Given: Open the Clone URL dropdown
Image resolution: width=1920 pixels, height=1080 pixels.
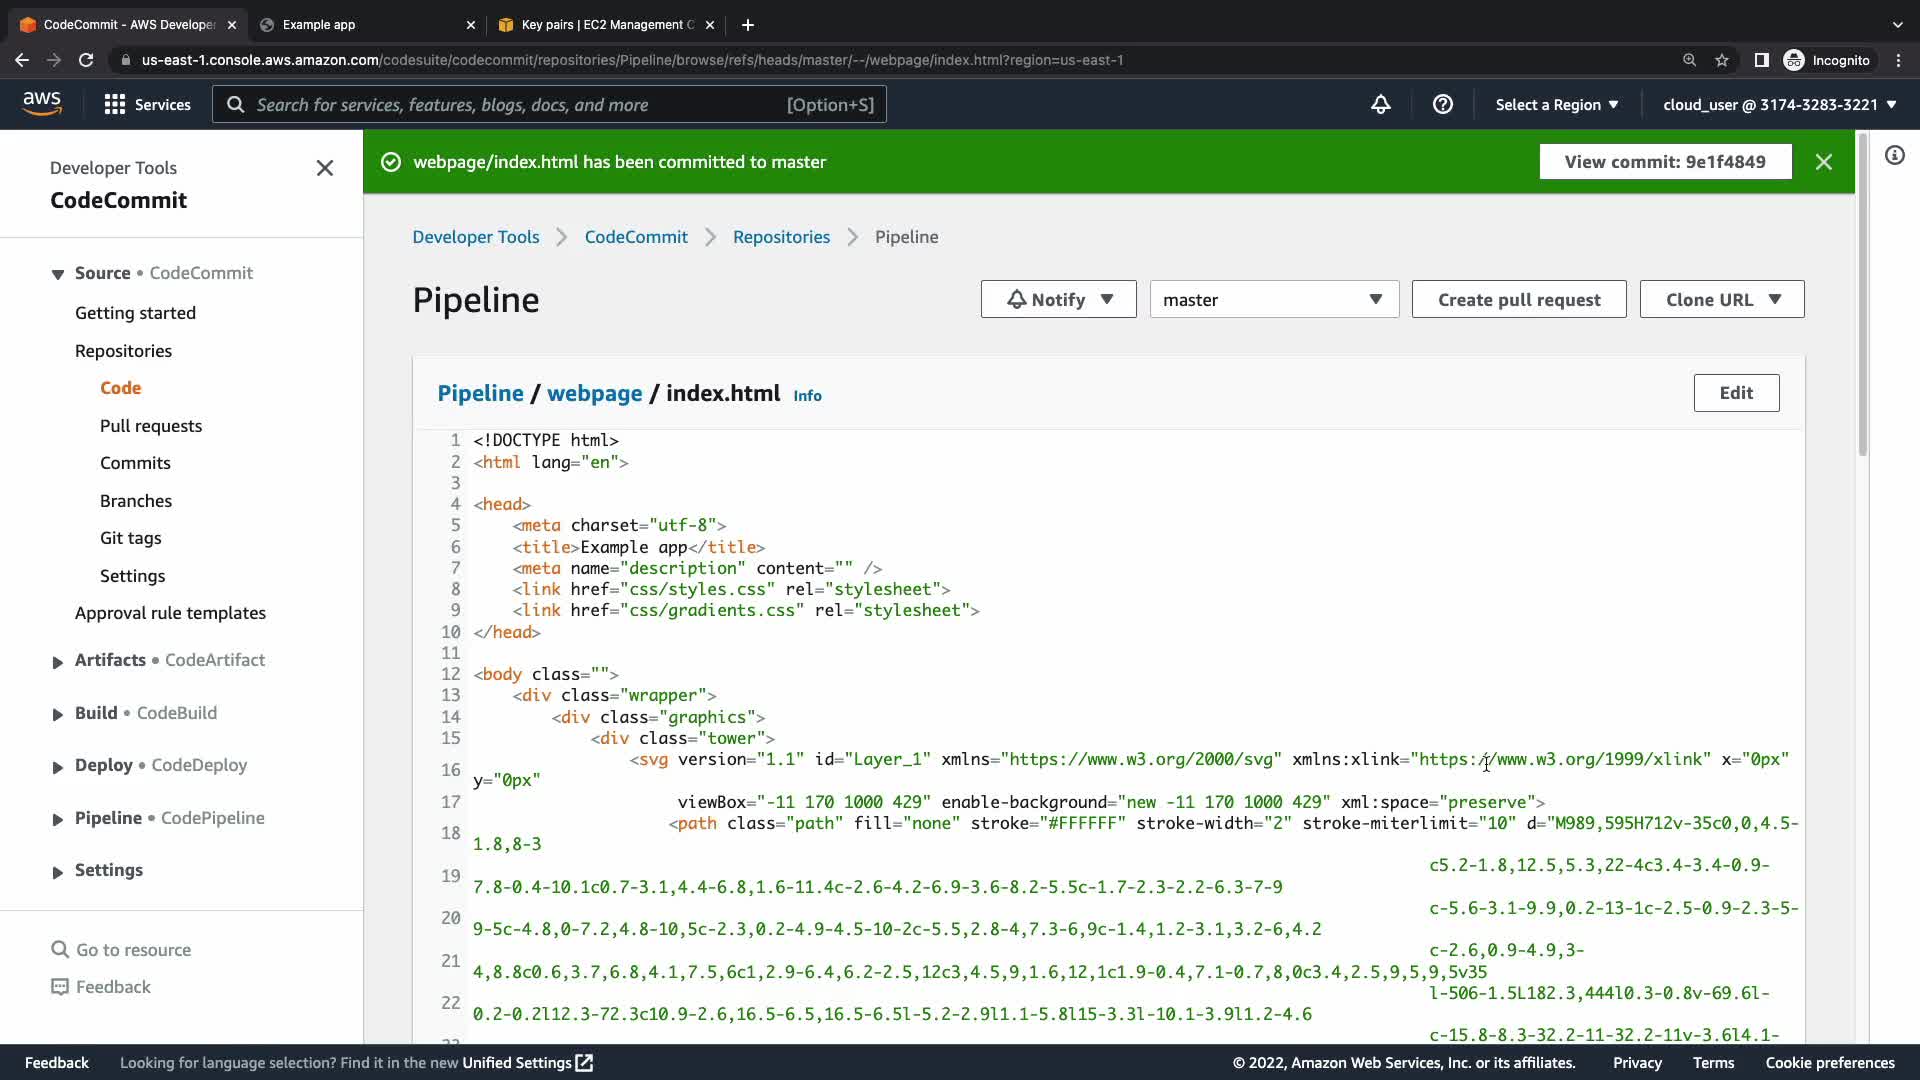Looking at the screenshot, I should [1721, 299].
